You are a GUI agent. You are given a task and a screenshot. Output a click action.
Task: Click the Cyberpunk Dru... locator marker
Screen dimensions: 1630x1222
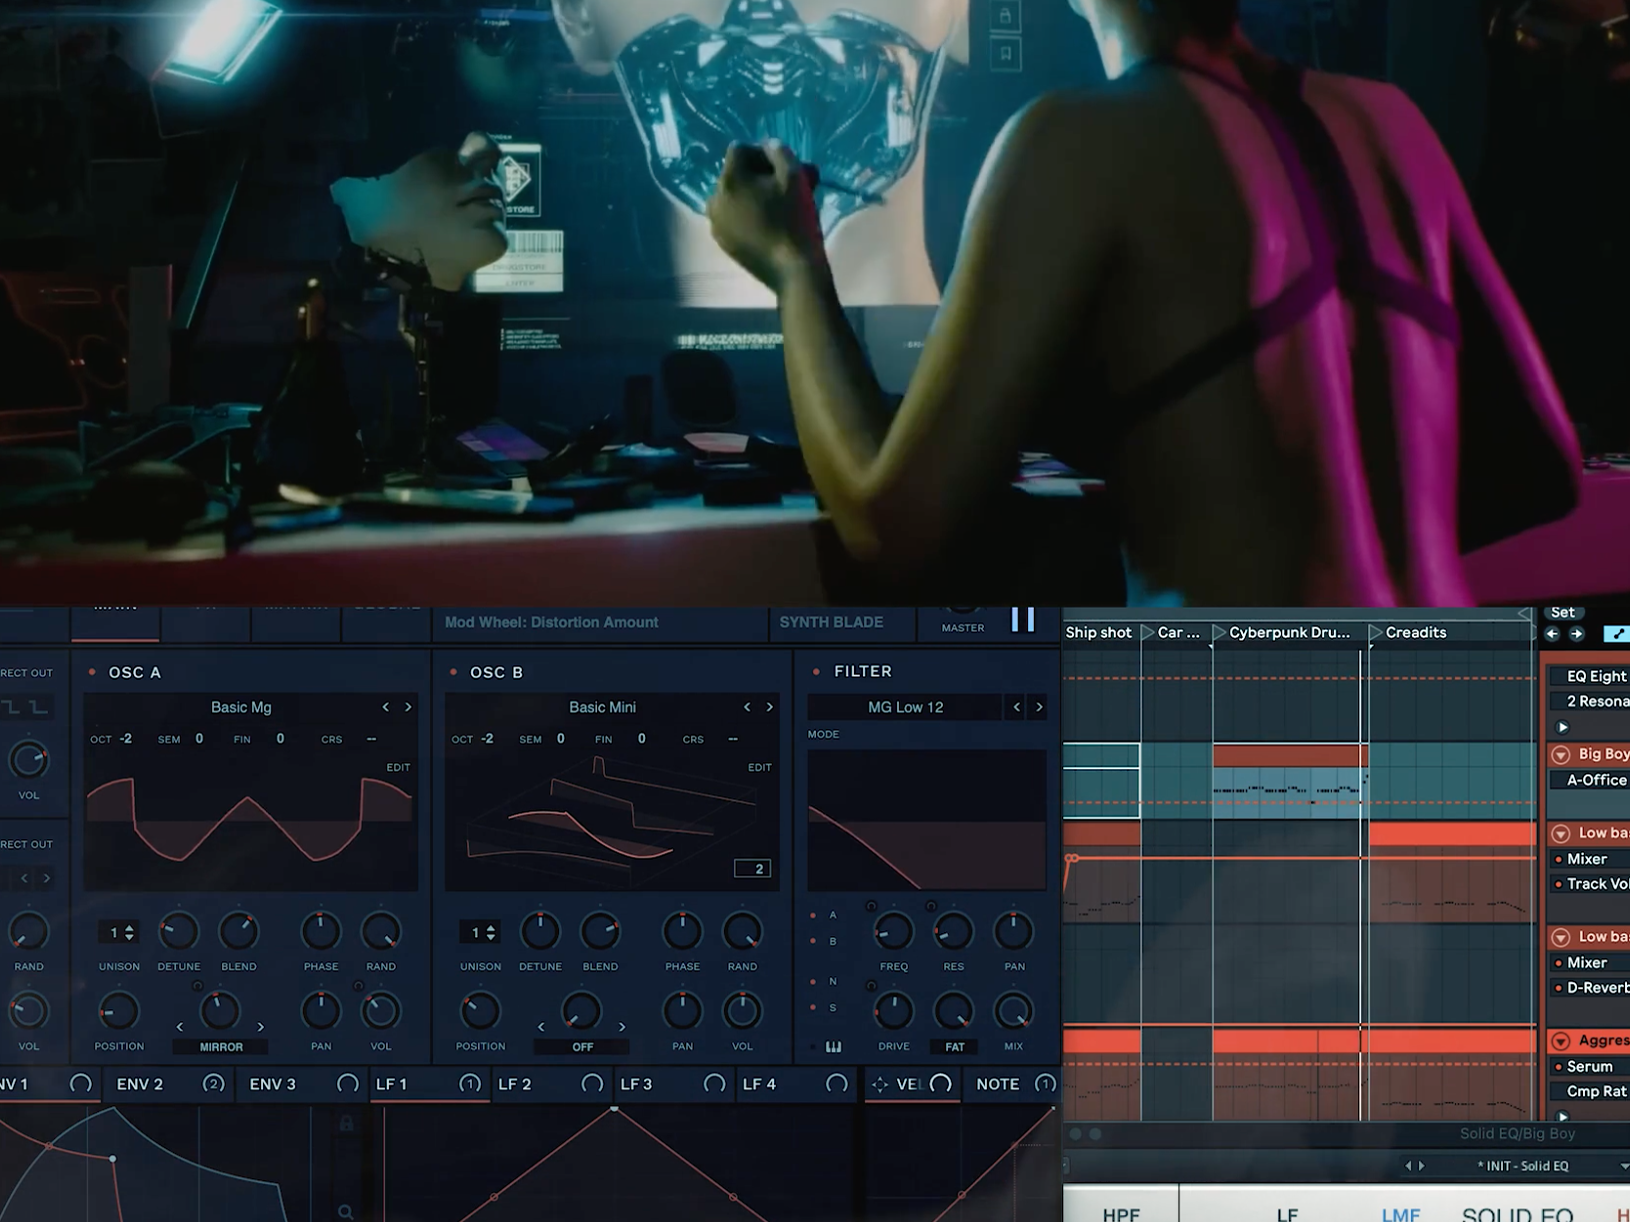1280,632
